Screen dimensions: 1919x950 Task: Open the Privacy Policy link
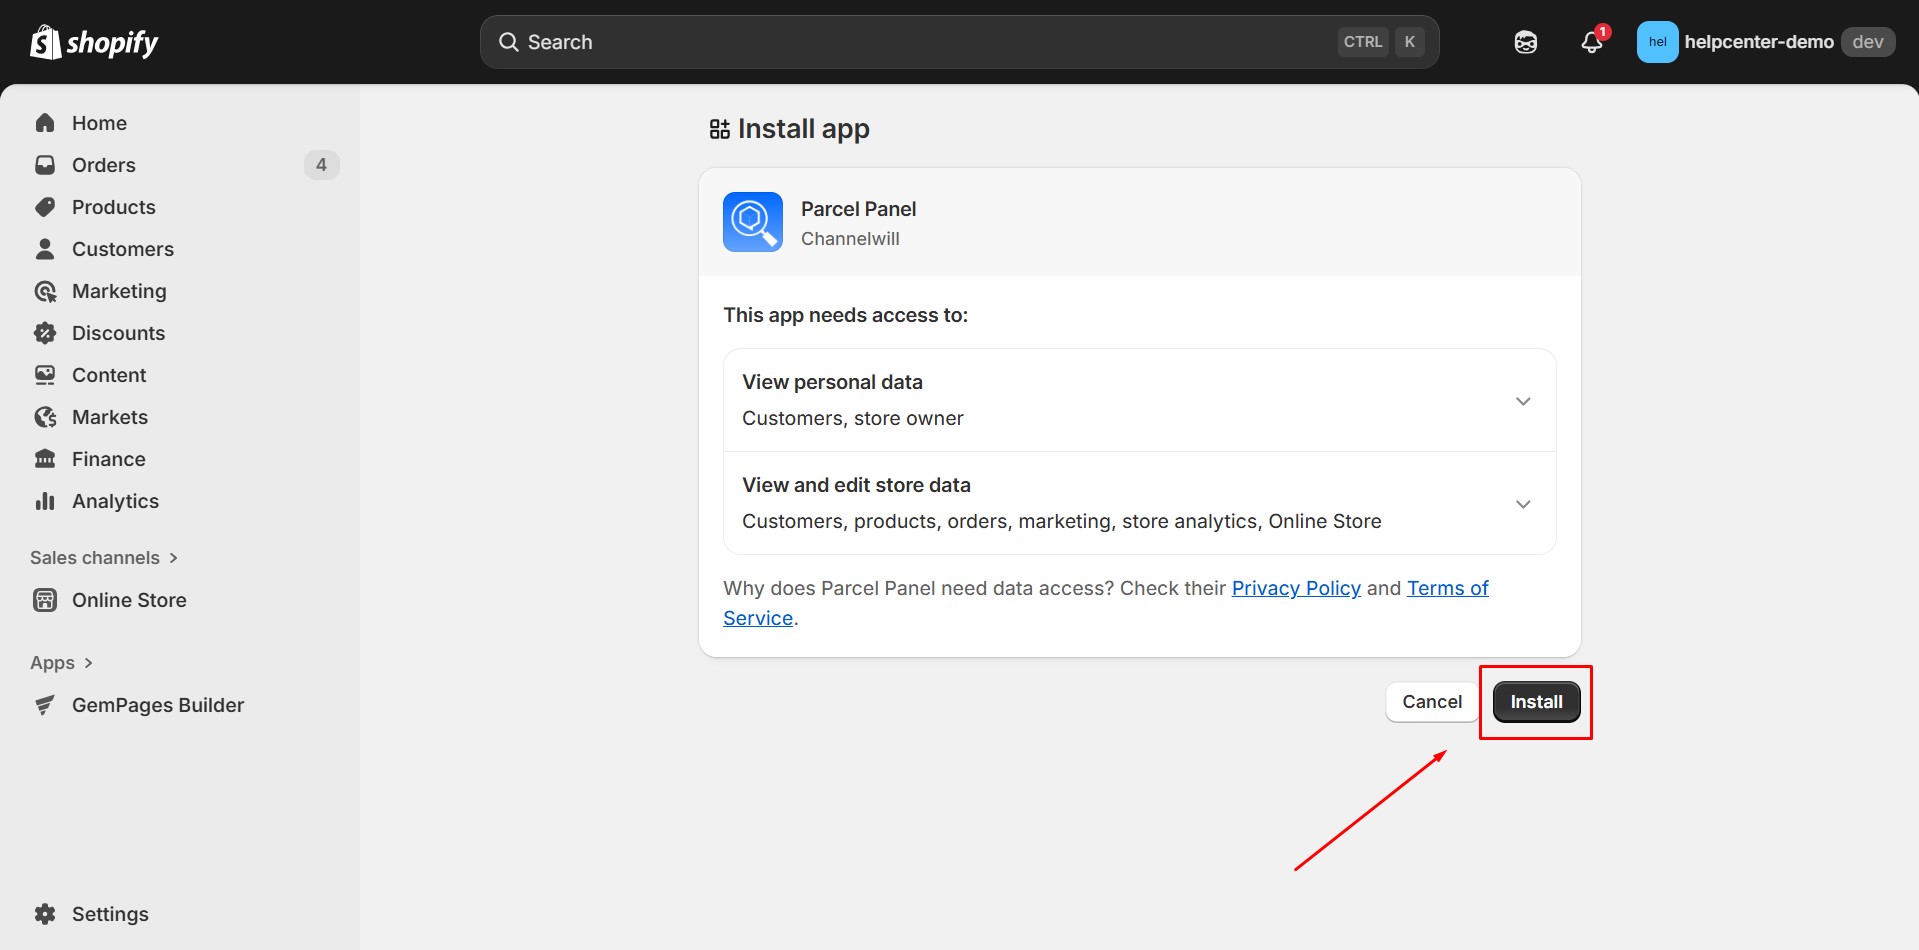[1295, 588]
